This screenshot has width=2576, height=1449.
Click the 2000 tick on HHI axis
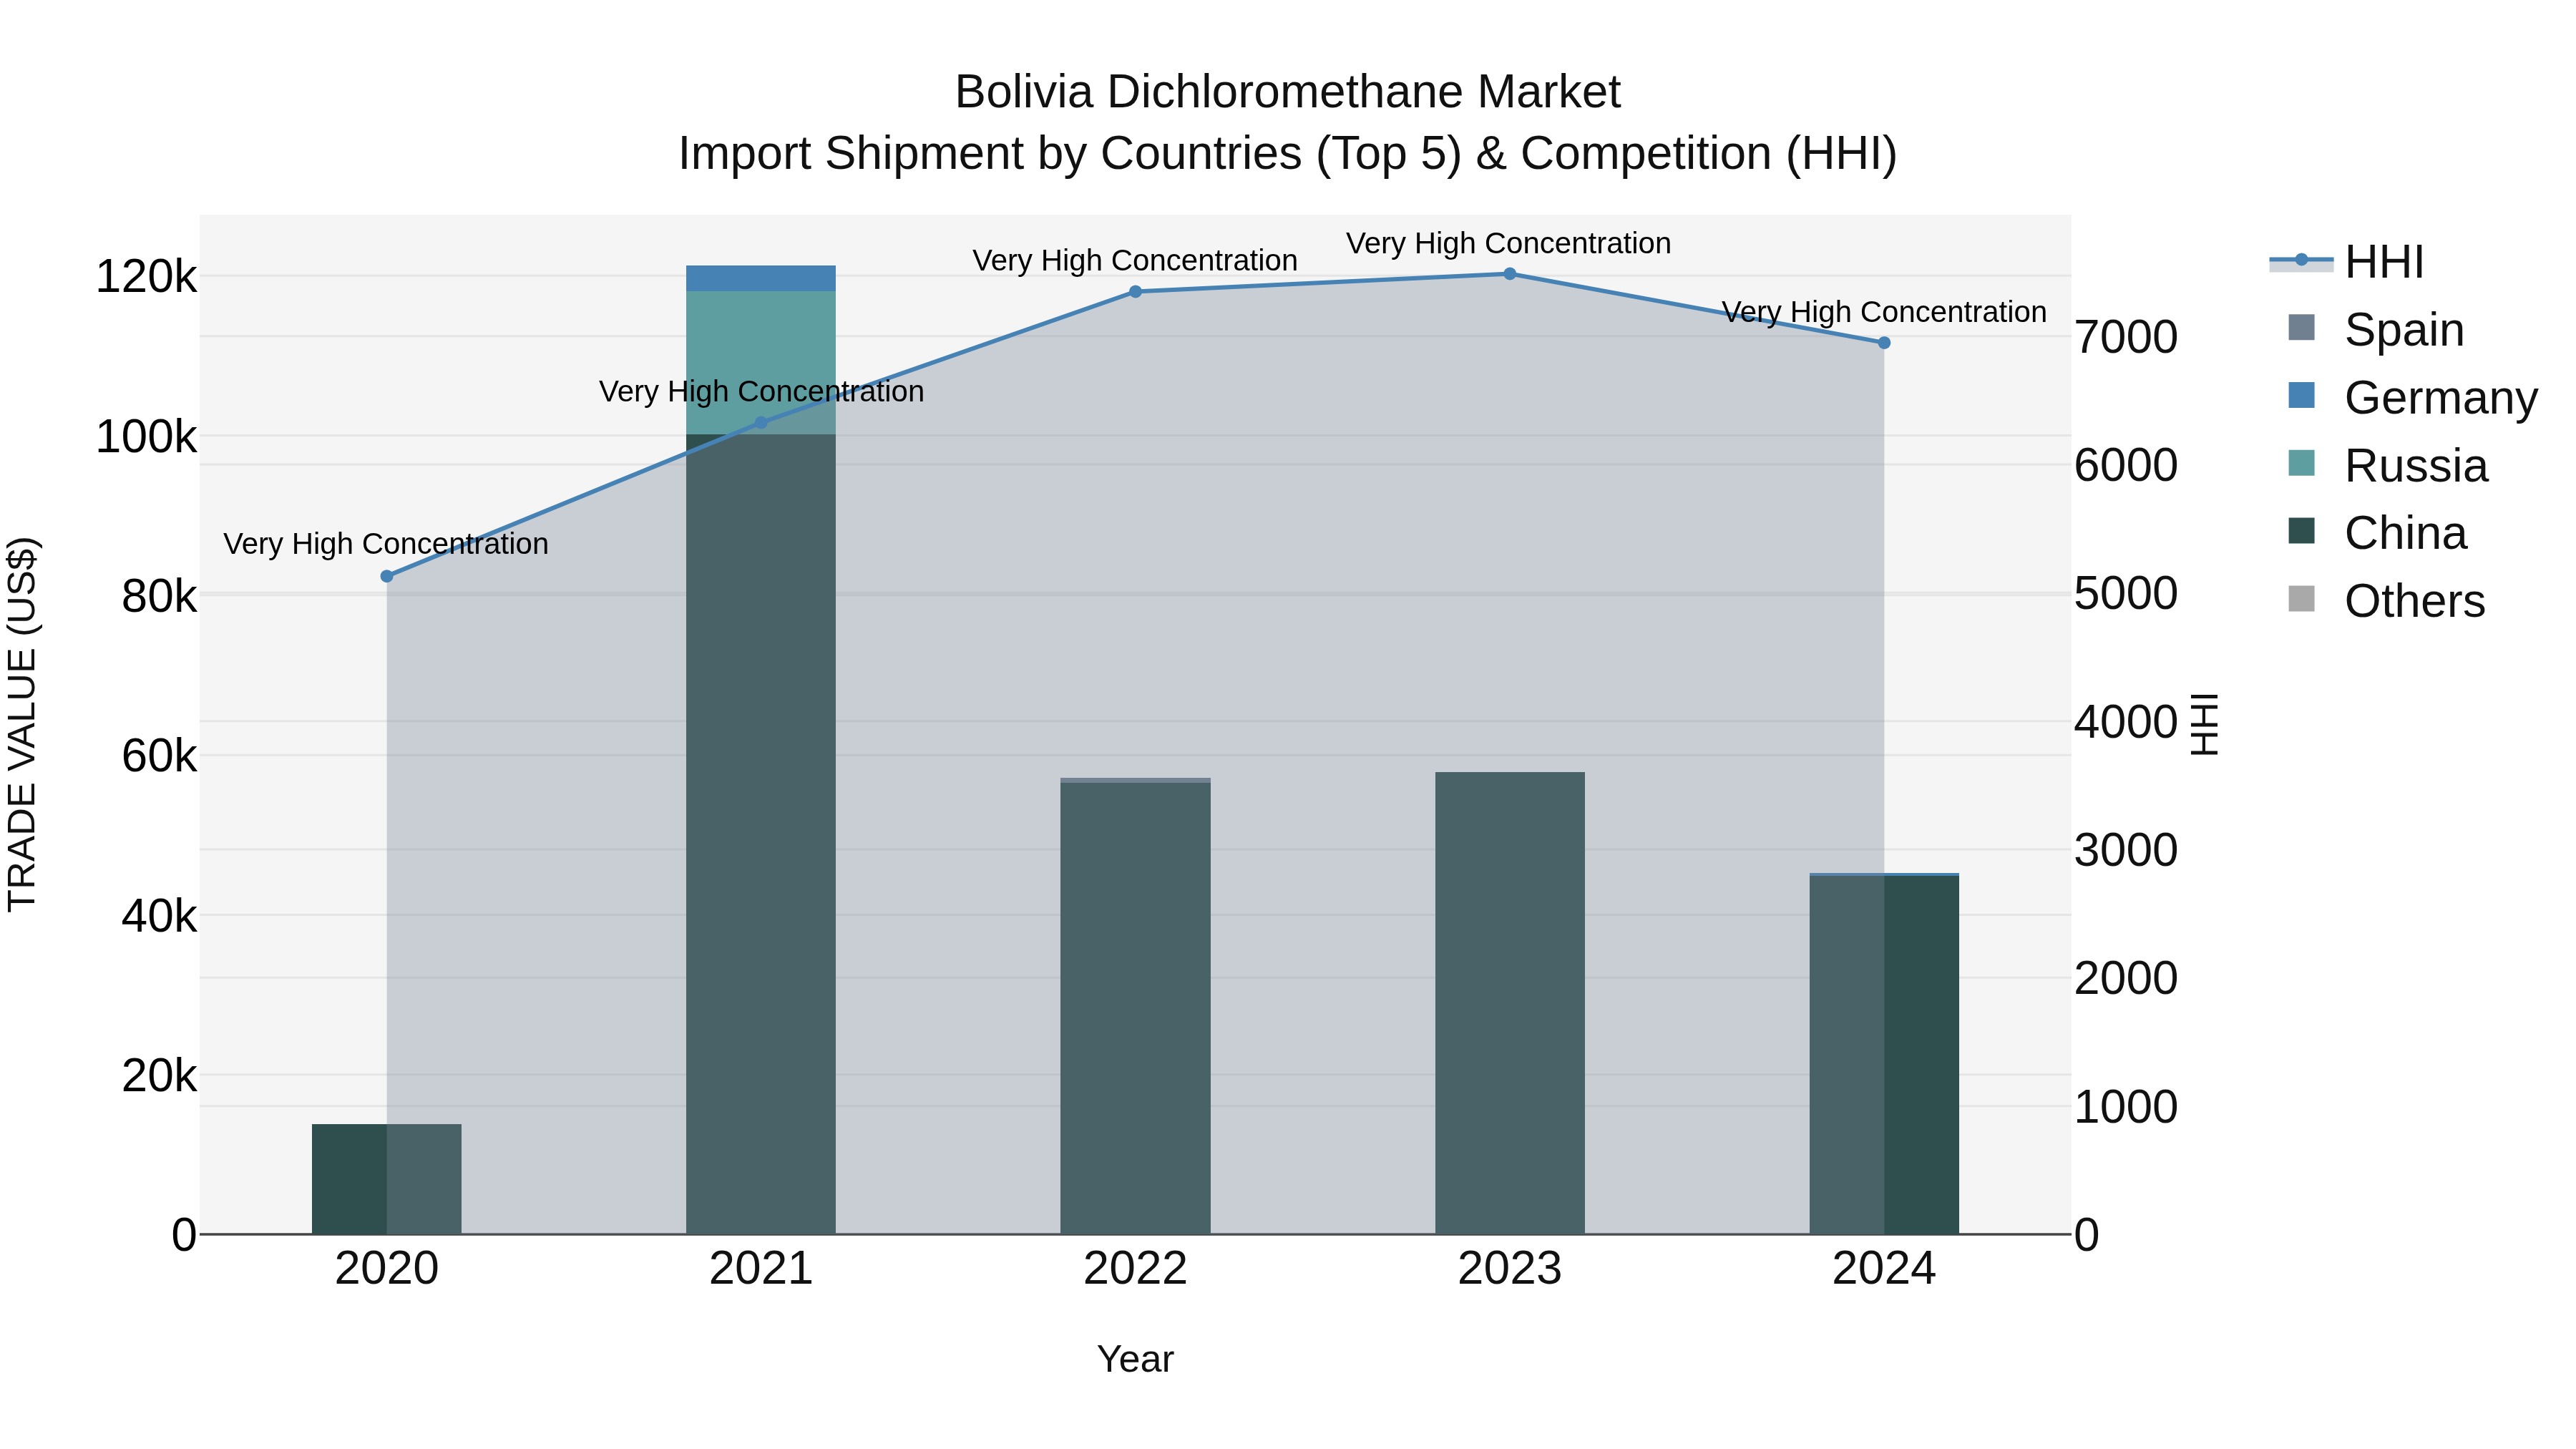click(2126, 978)
